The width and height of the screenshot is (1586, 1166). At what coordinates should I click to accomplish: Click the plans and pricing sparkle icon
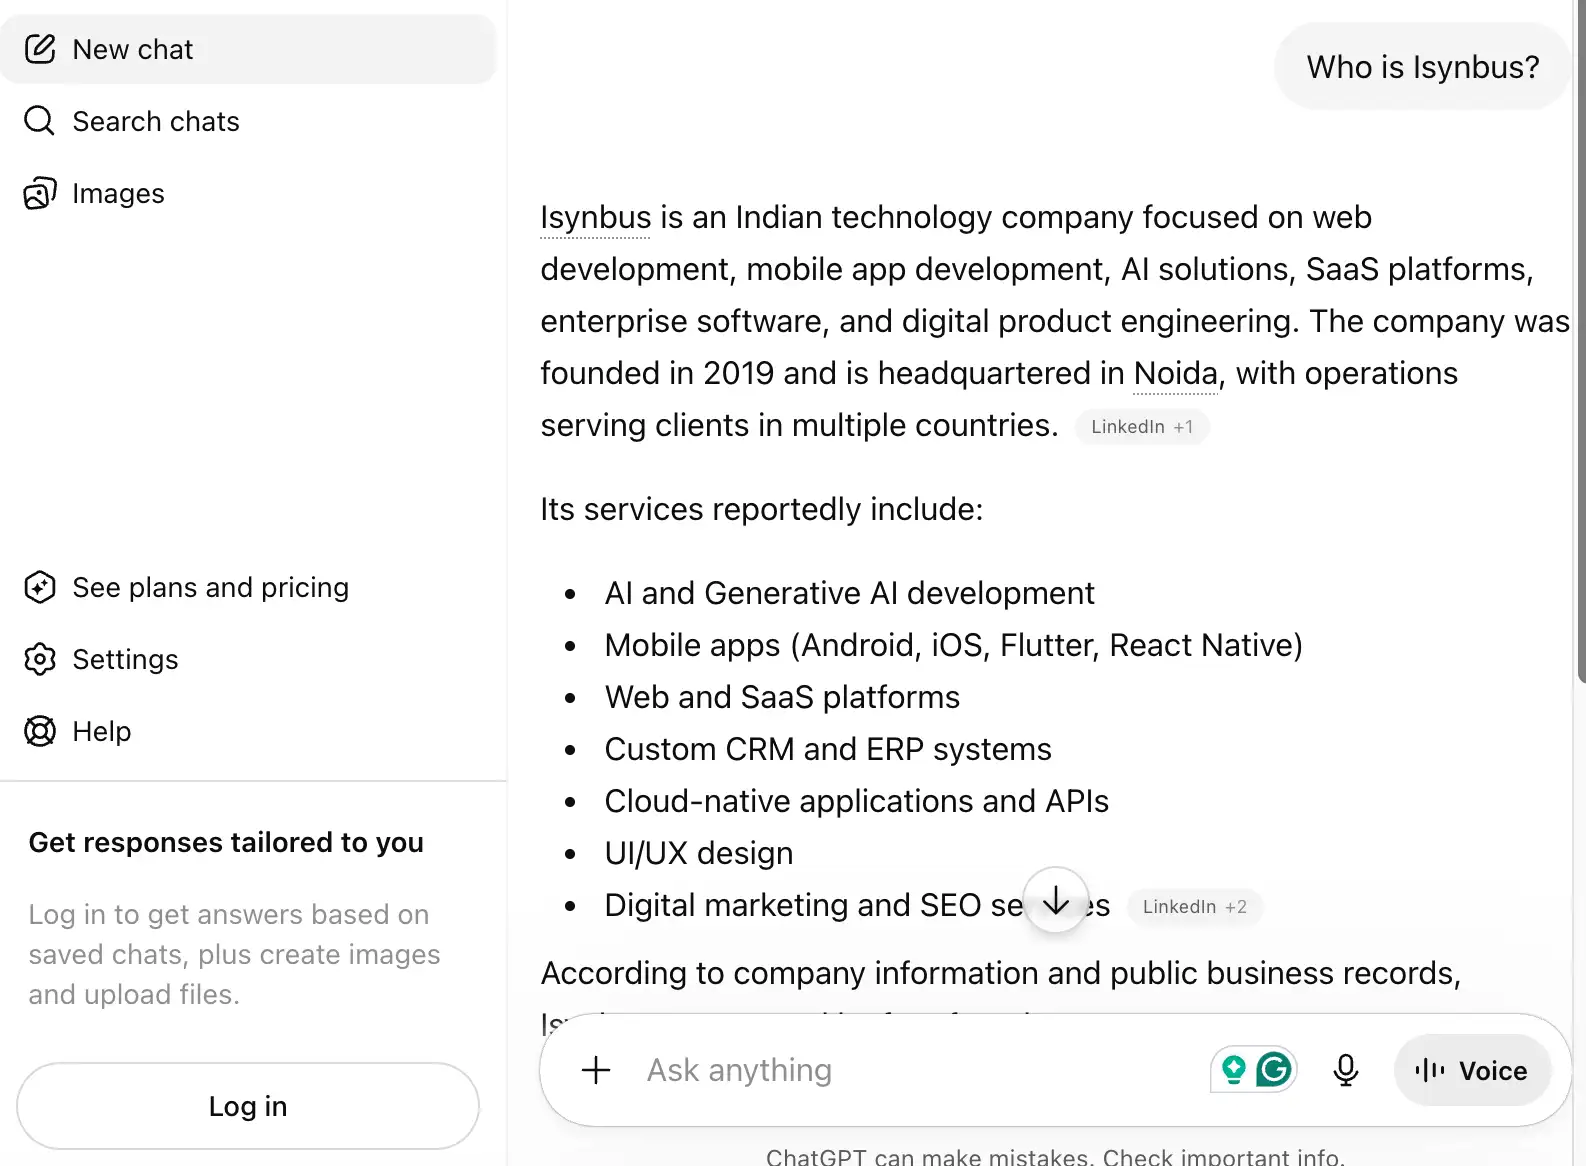40,587
